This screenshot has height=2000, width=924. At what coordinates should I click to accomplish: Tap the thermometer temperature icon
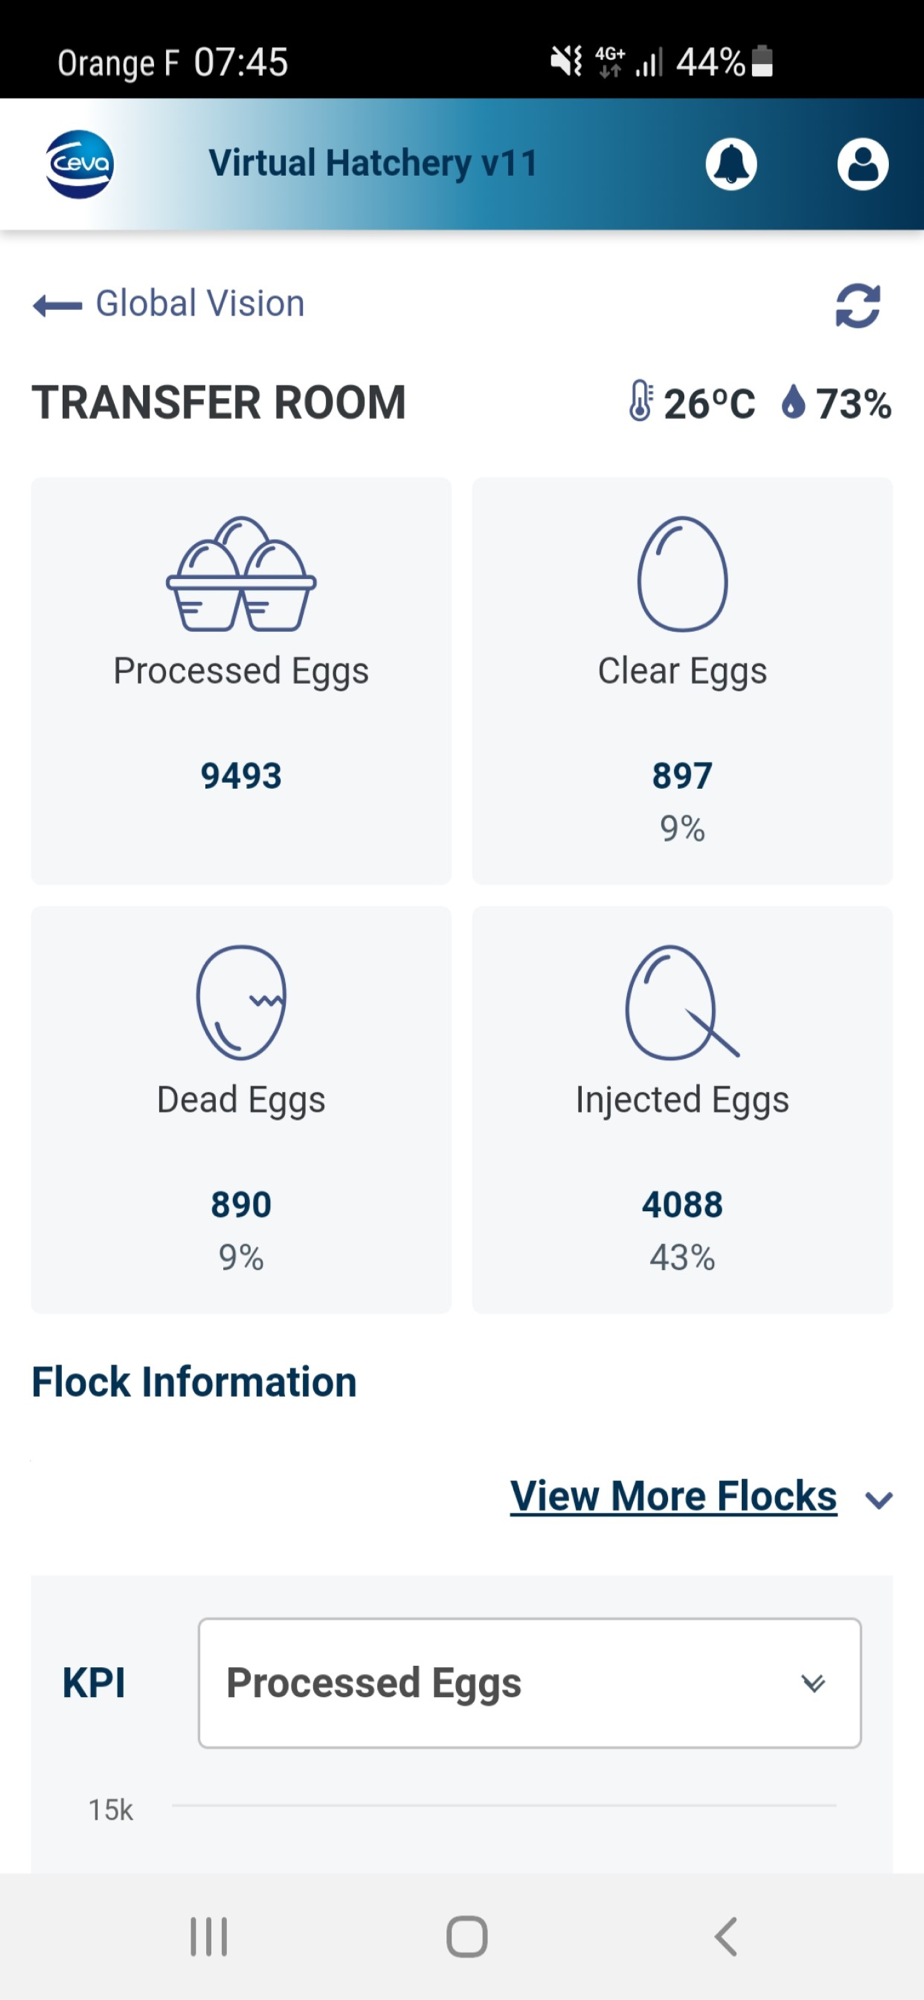point(640,401)
